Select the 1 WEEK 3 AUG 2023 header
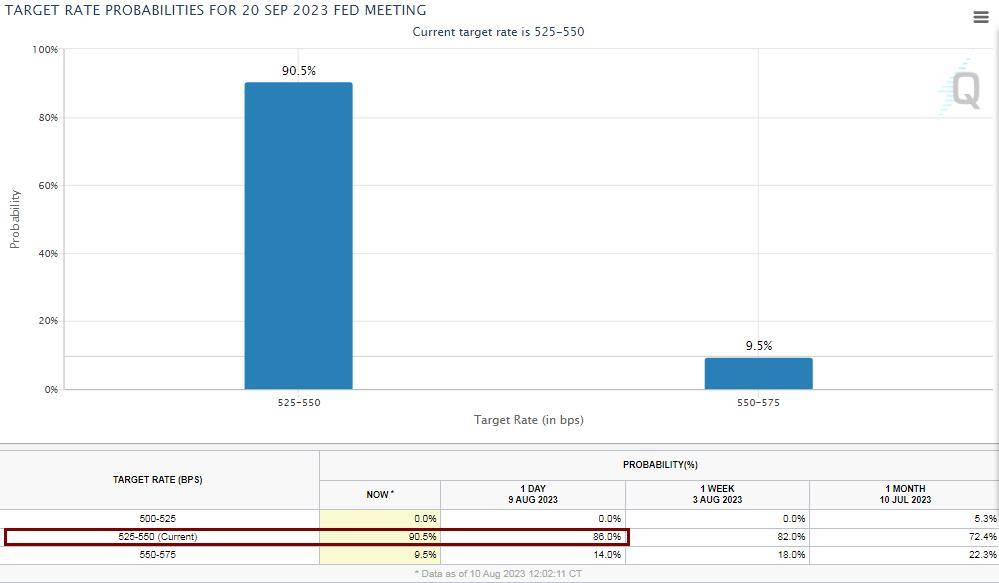 (717, 494)
